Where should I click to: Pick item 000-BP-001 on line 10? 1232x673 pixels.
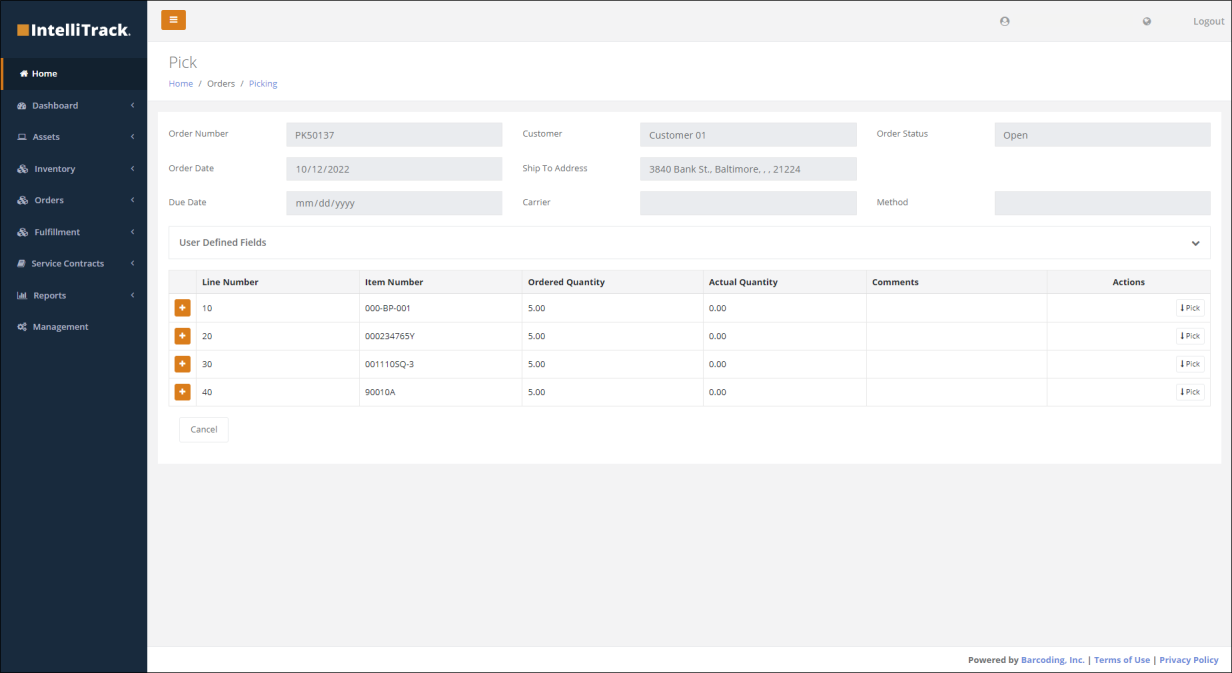(x=1190, y=308)
